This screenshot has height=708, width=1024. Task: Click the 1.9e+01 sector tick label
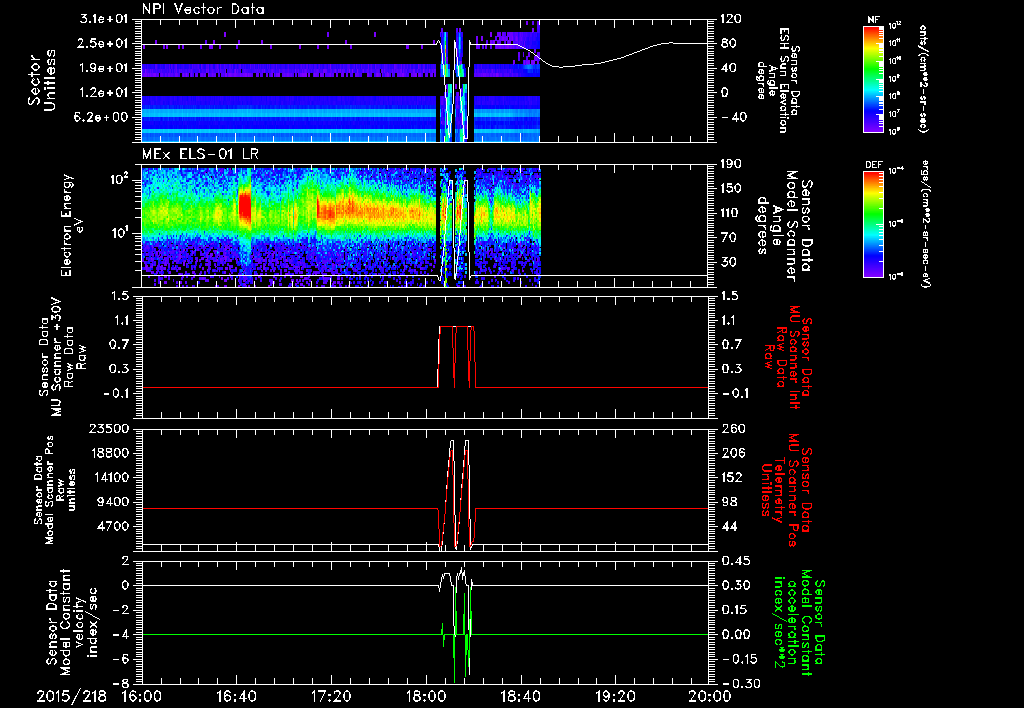click(x=102, y=68)
